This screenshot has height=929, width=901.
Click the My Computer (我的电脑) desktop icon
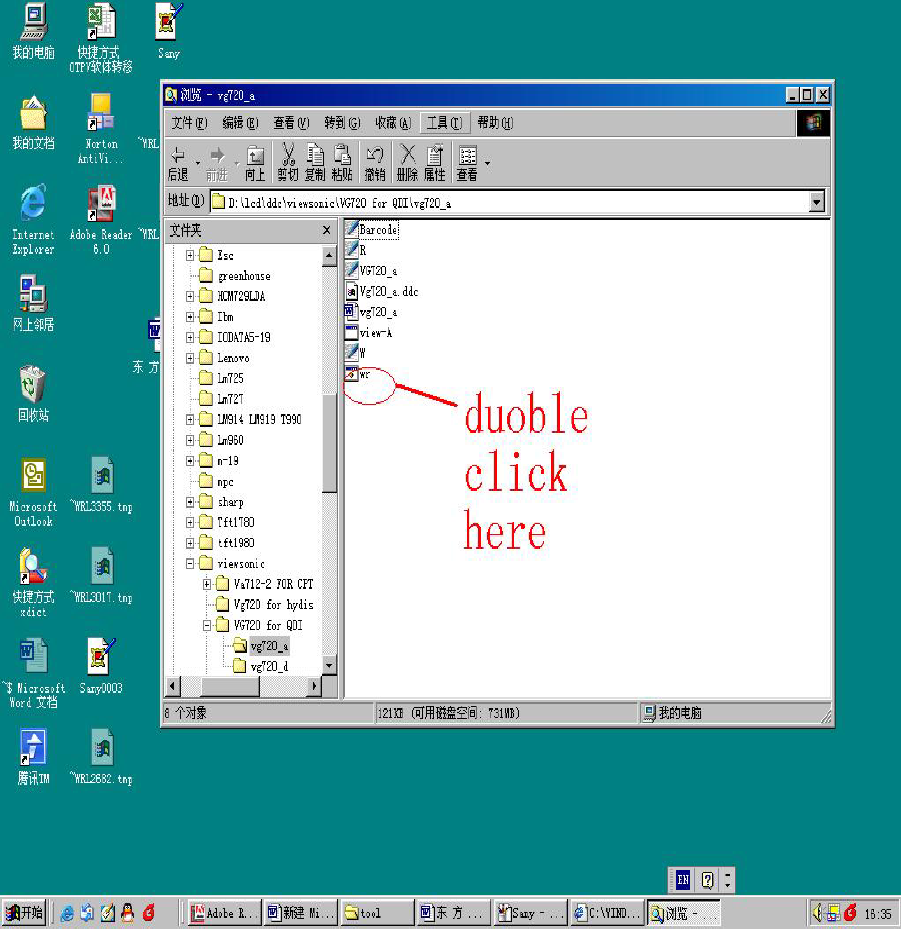point(34,31)
